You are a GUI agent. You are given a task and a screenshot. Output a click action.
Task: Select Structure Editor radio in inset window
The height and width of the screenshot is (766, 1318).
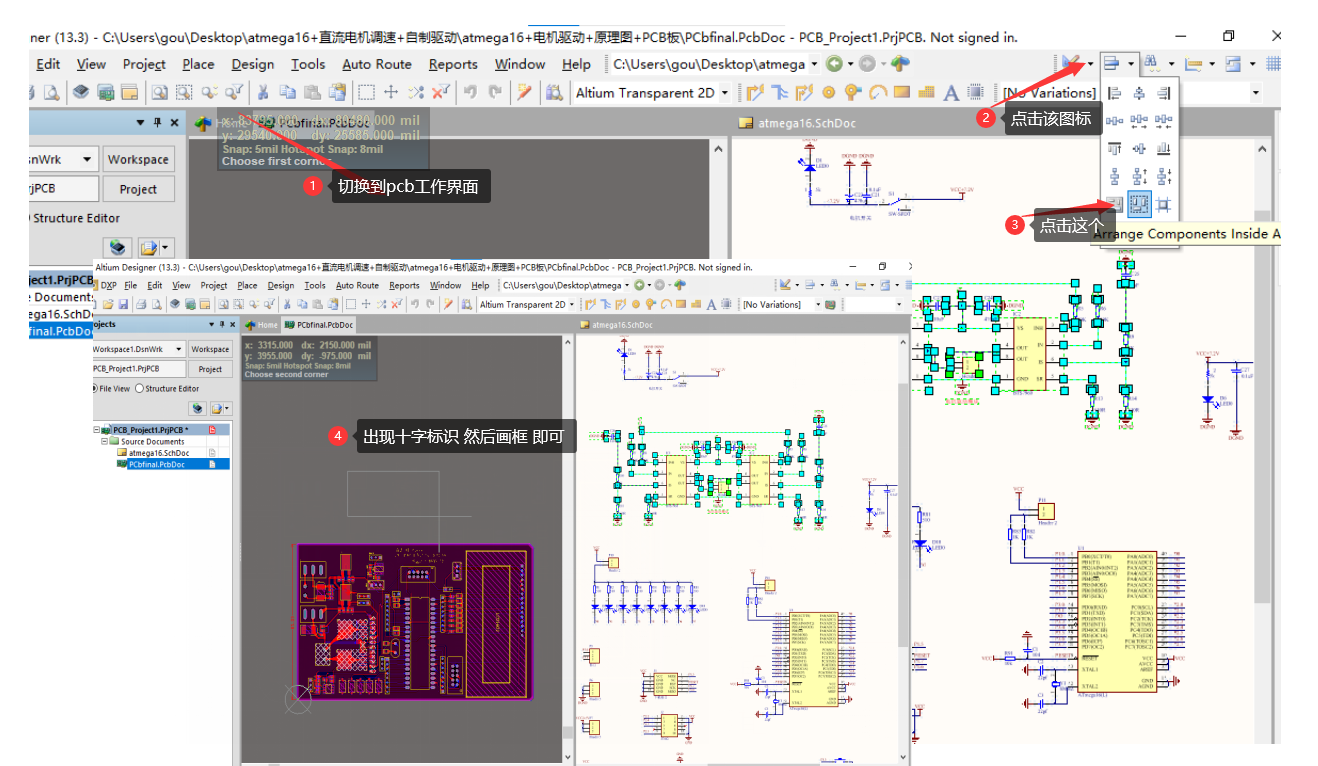click(139, 388)
